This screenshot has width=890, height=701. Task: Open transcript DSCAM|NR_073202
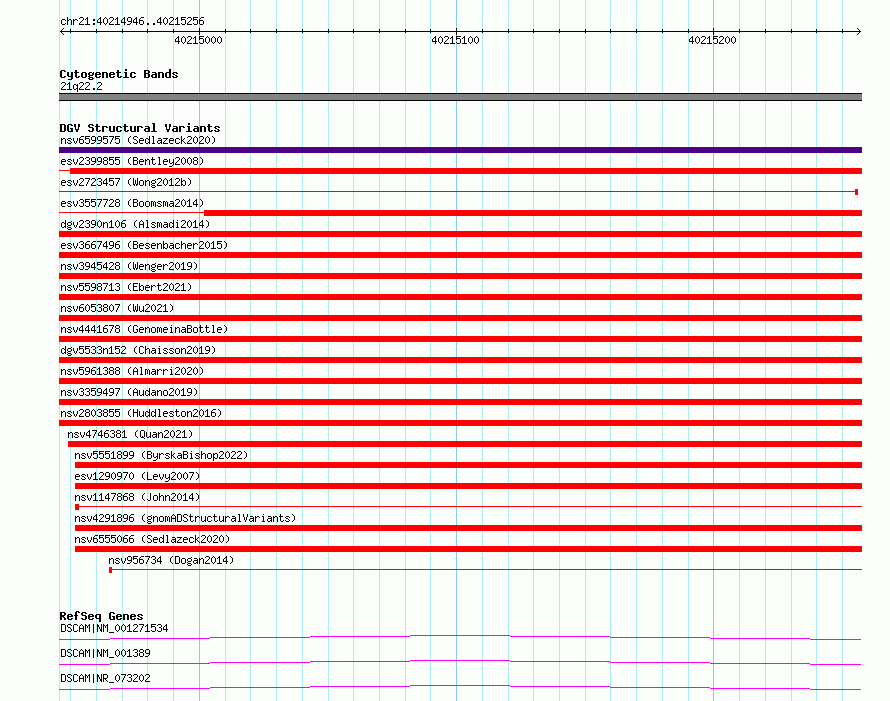click(x=105, y=678)
